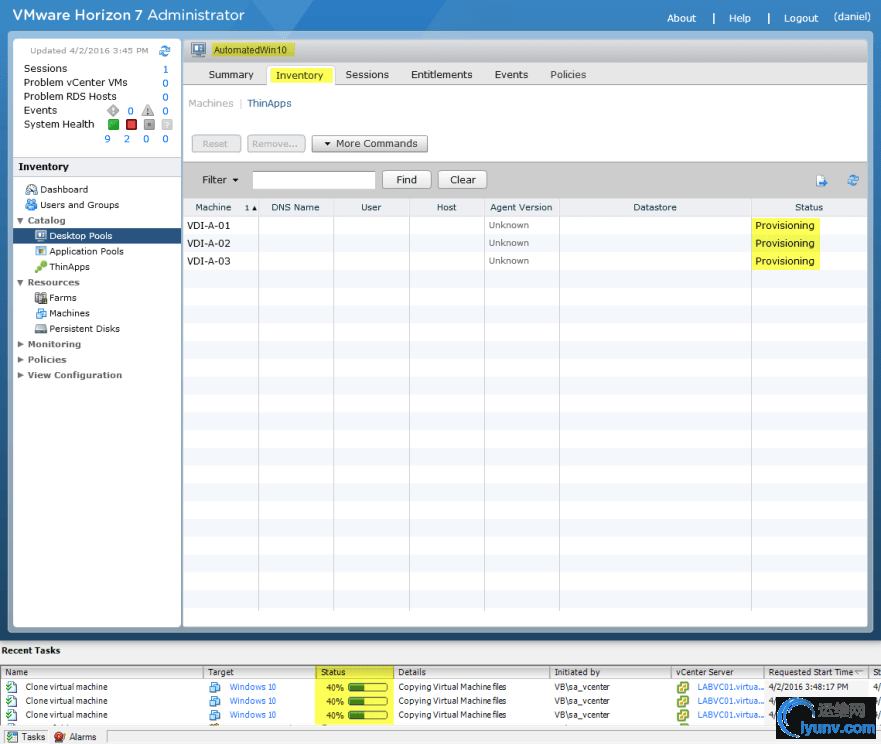Image resolution: width=881 pixels, height=744 pixels.
Task: Click the Desktop Pools icon
Action: (41, 235)
